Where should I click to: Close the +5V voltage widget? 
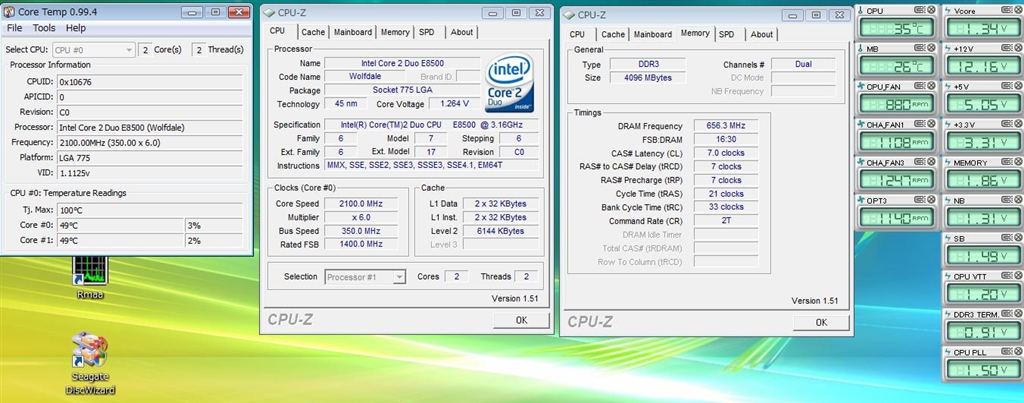pyautogui.click(x=1017, y=86)
